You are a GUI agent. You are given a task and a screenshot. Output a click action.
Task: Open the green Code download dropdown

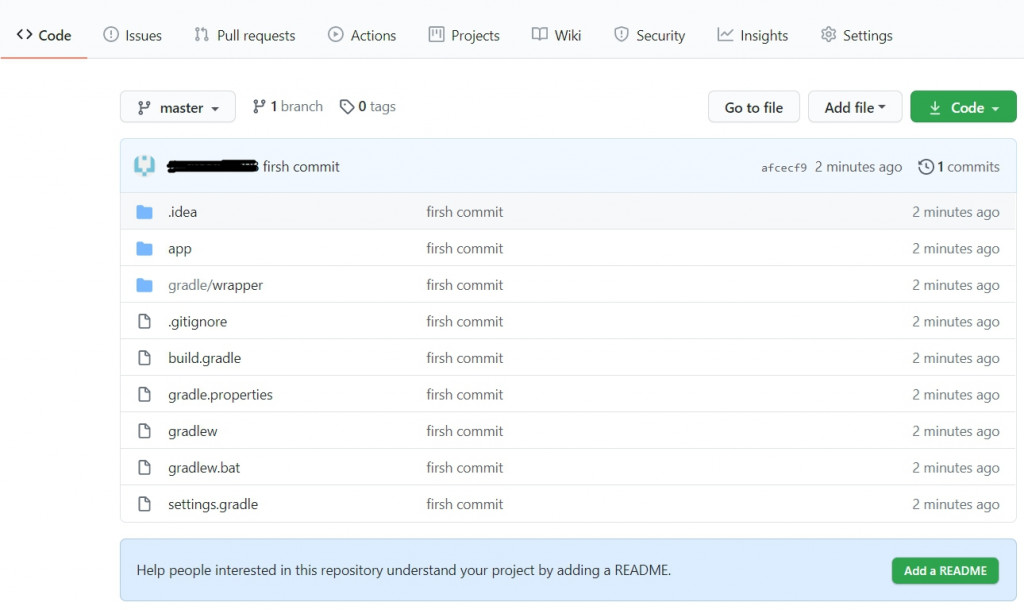click(x=963, y=107)
